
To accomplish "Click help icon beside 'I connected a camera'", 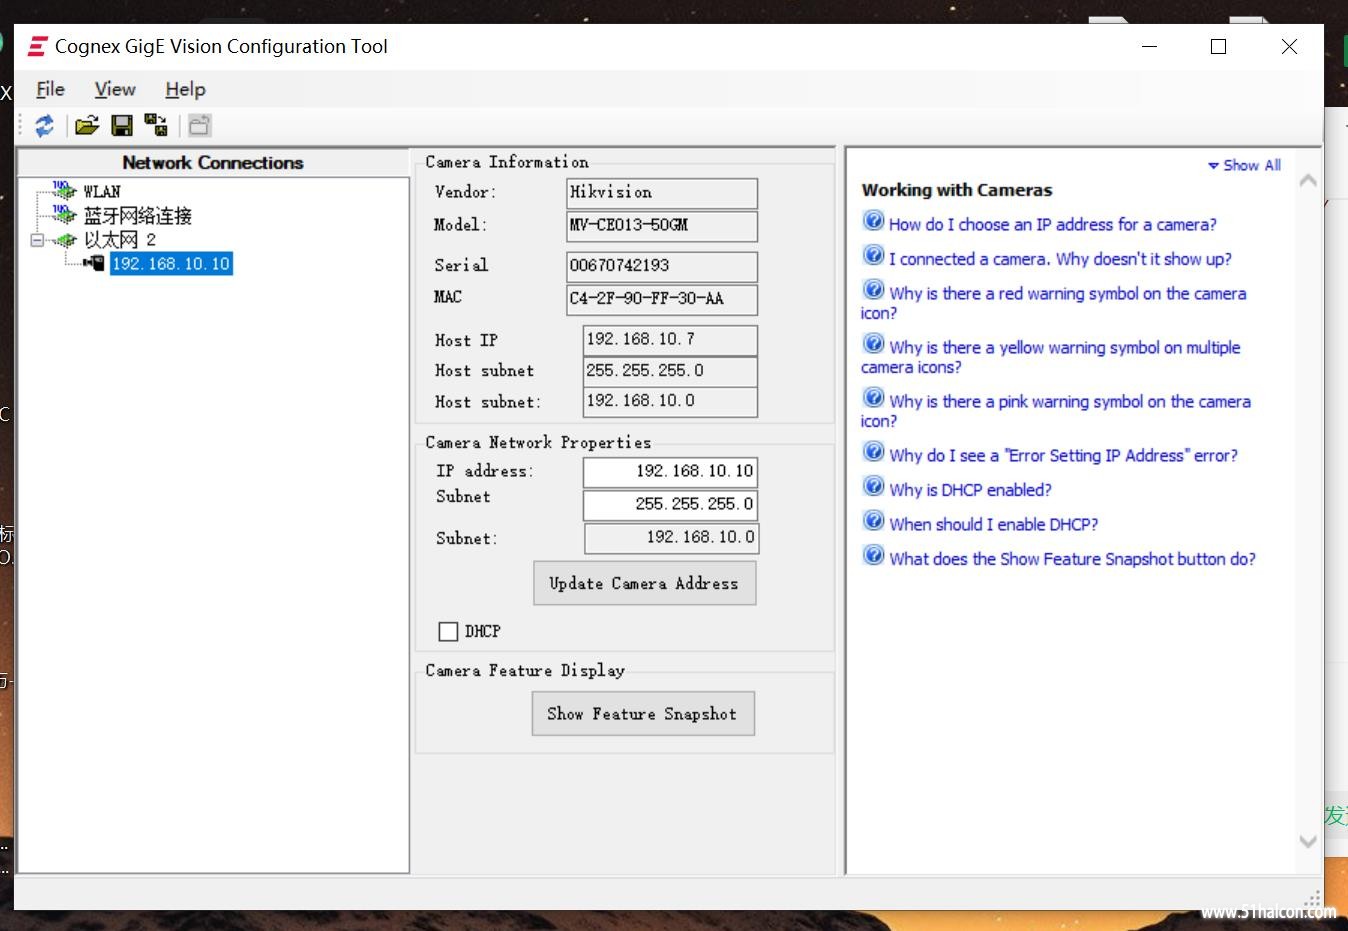I will [873, 255].
